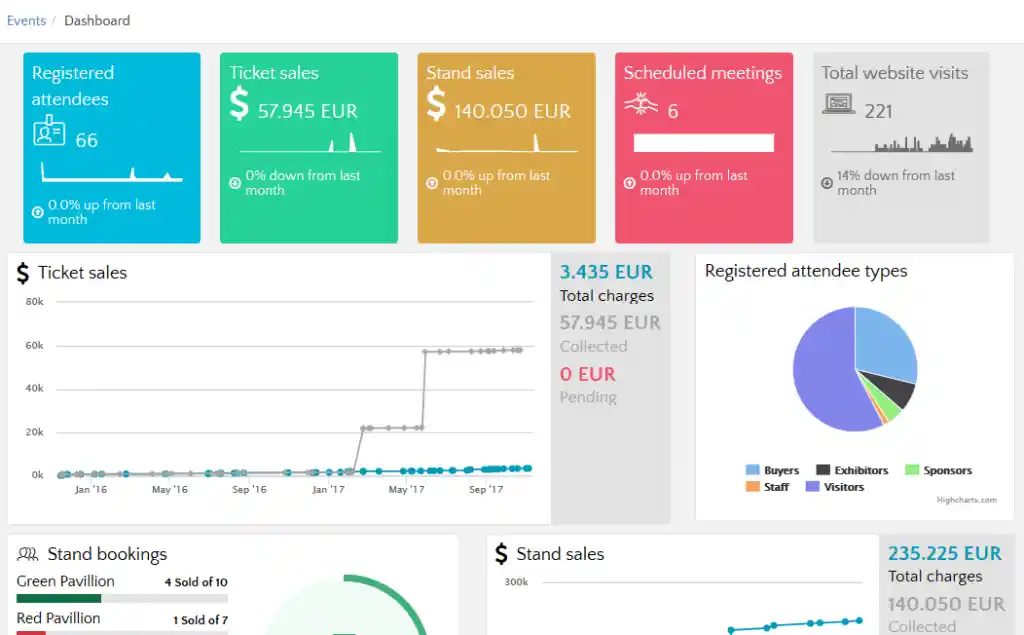The width and height of the screenshot is (1024, 635).
Task: Select the Dashboard breadcrumb item
Action: (97, 21)
